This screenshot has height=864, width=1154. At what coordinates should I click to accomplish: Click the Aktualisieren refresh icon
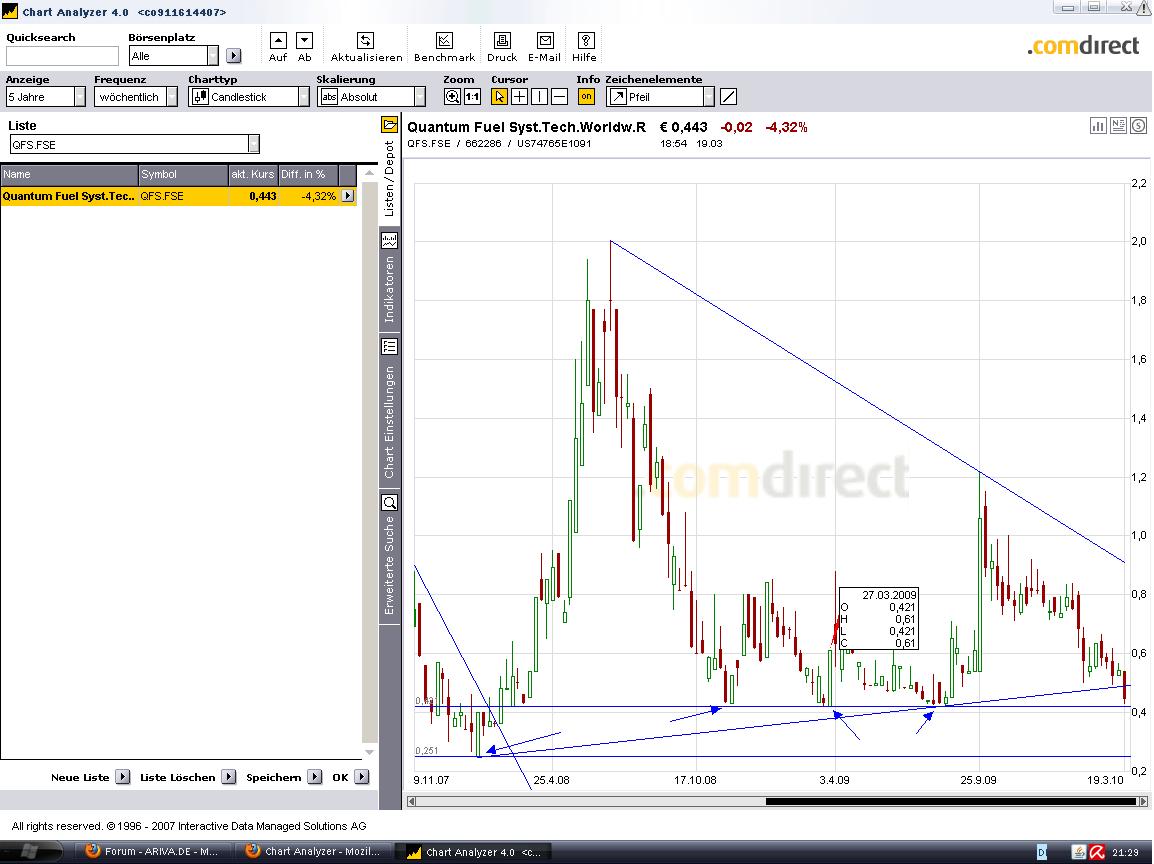pos(366,41)
